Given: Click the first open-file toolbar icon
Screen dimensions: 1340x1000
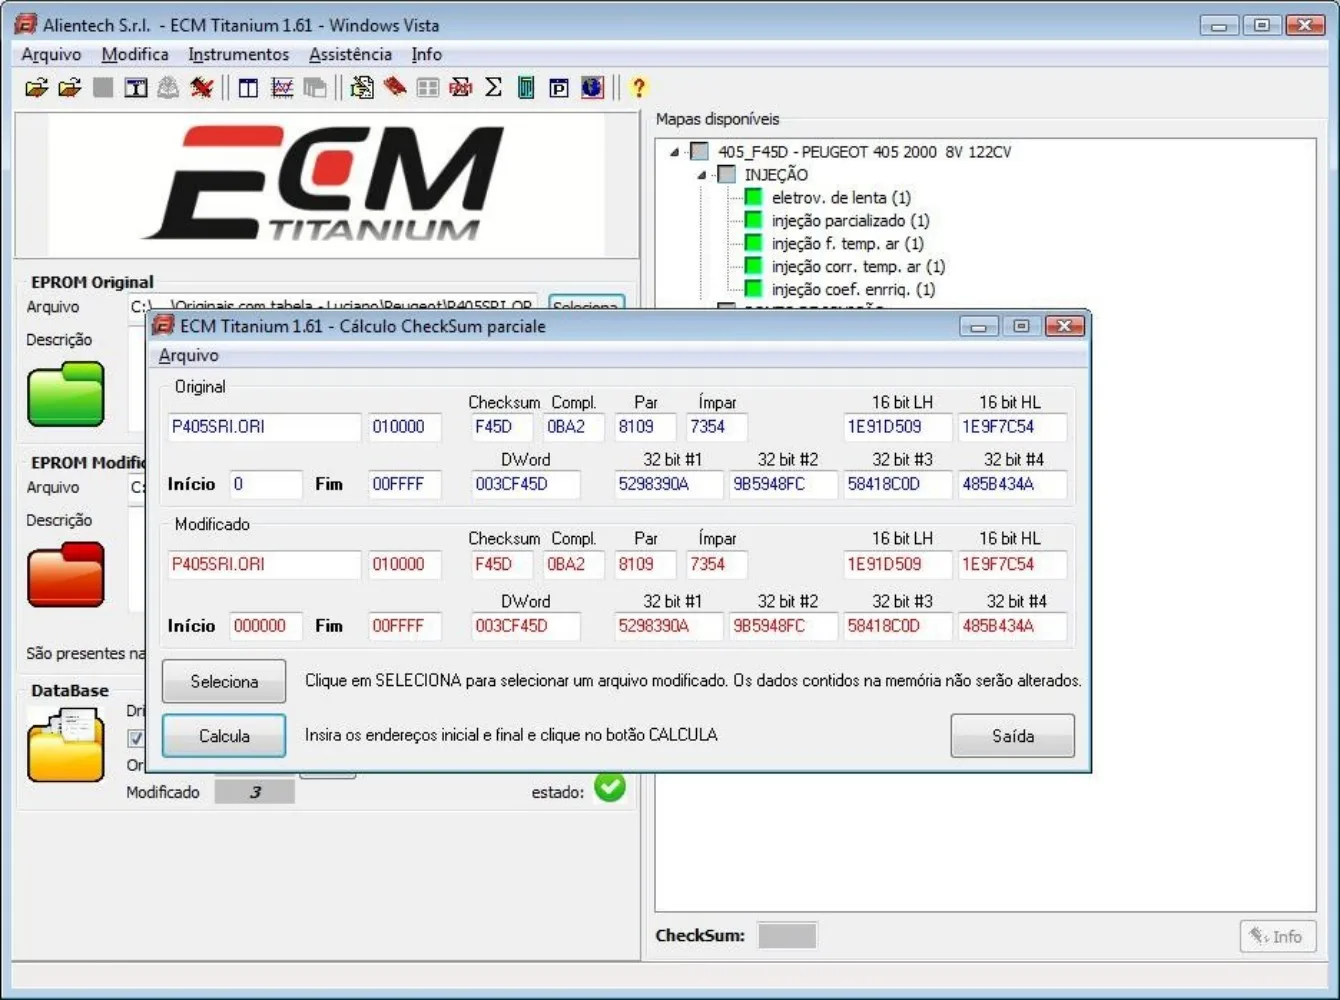Looking at the screenshot, I should [36, 88].
